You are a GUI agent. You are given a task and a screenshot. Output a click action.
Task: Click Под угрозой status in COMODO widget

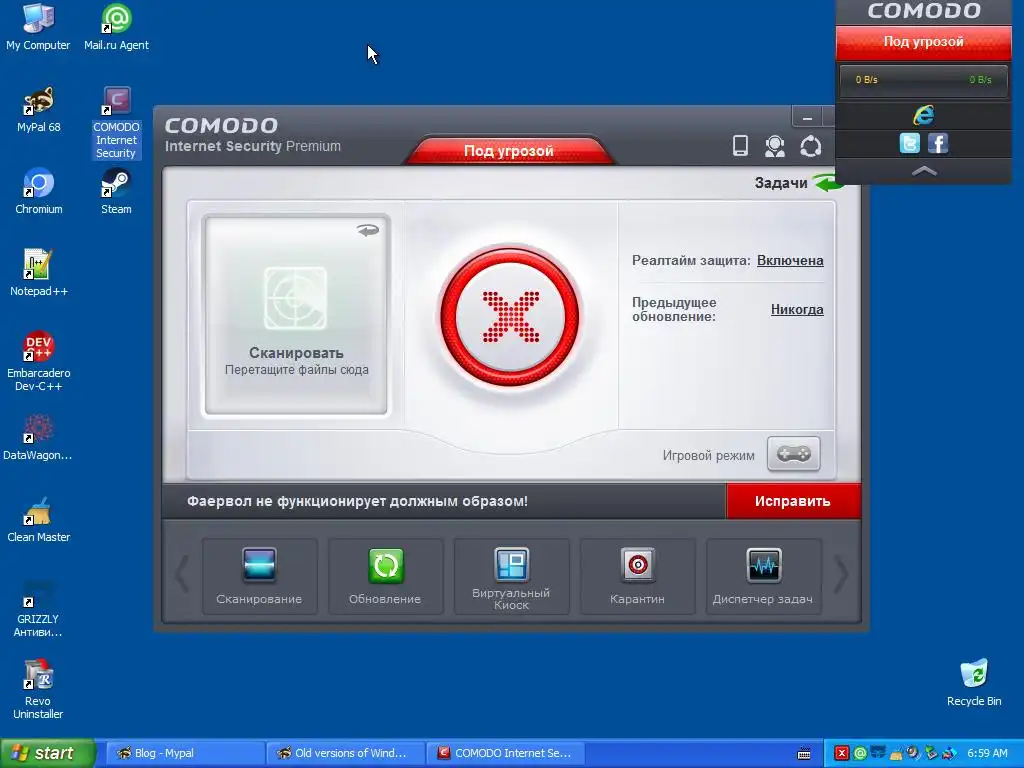tap(923, 42)
